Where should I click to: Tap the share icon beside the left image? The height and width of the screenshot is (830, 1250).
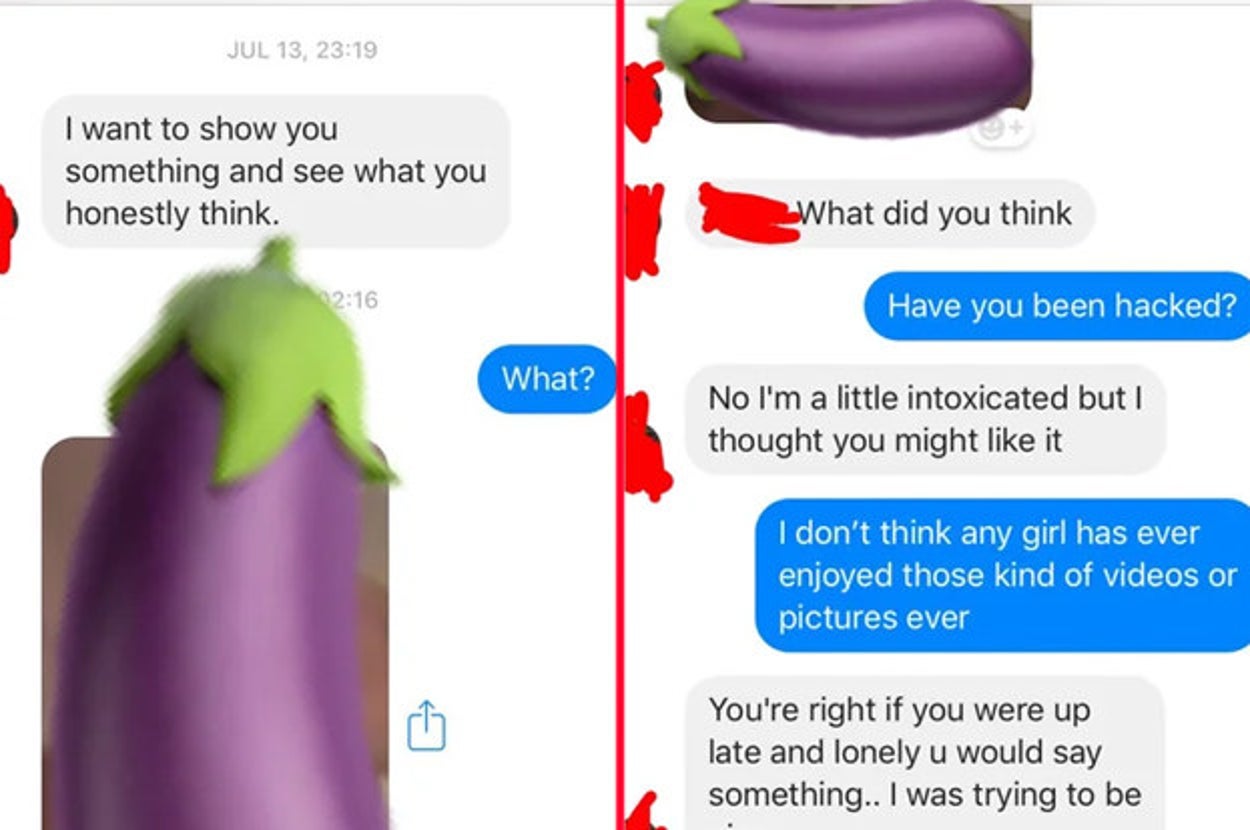click(x=427, y=726)
